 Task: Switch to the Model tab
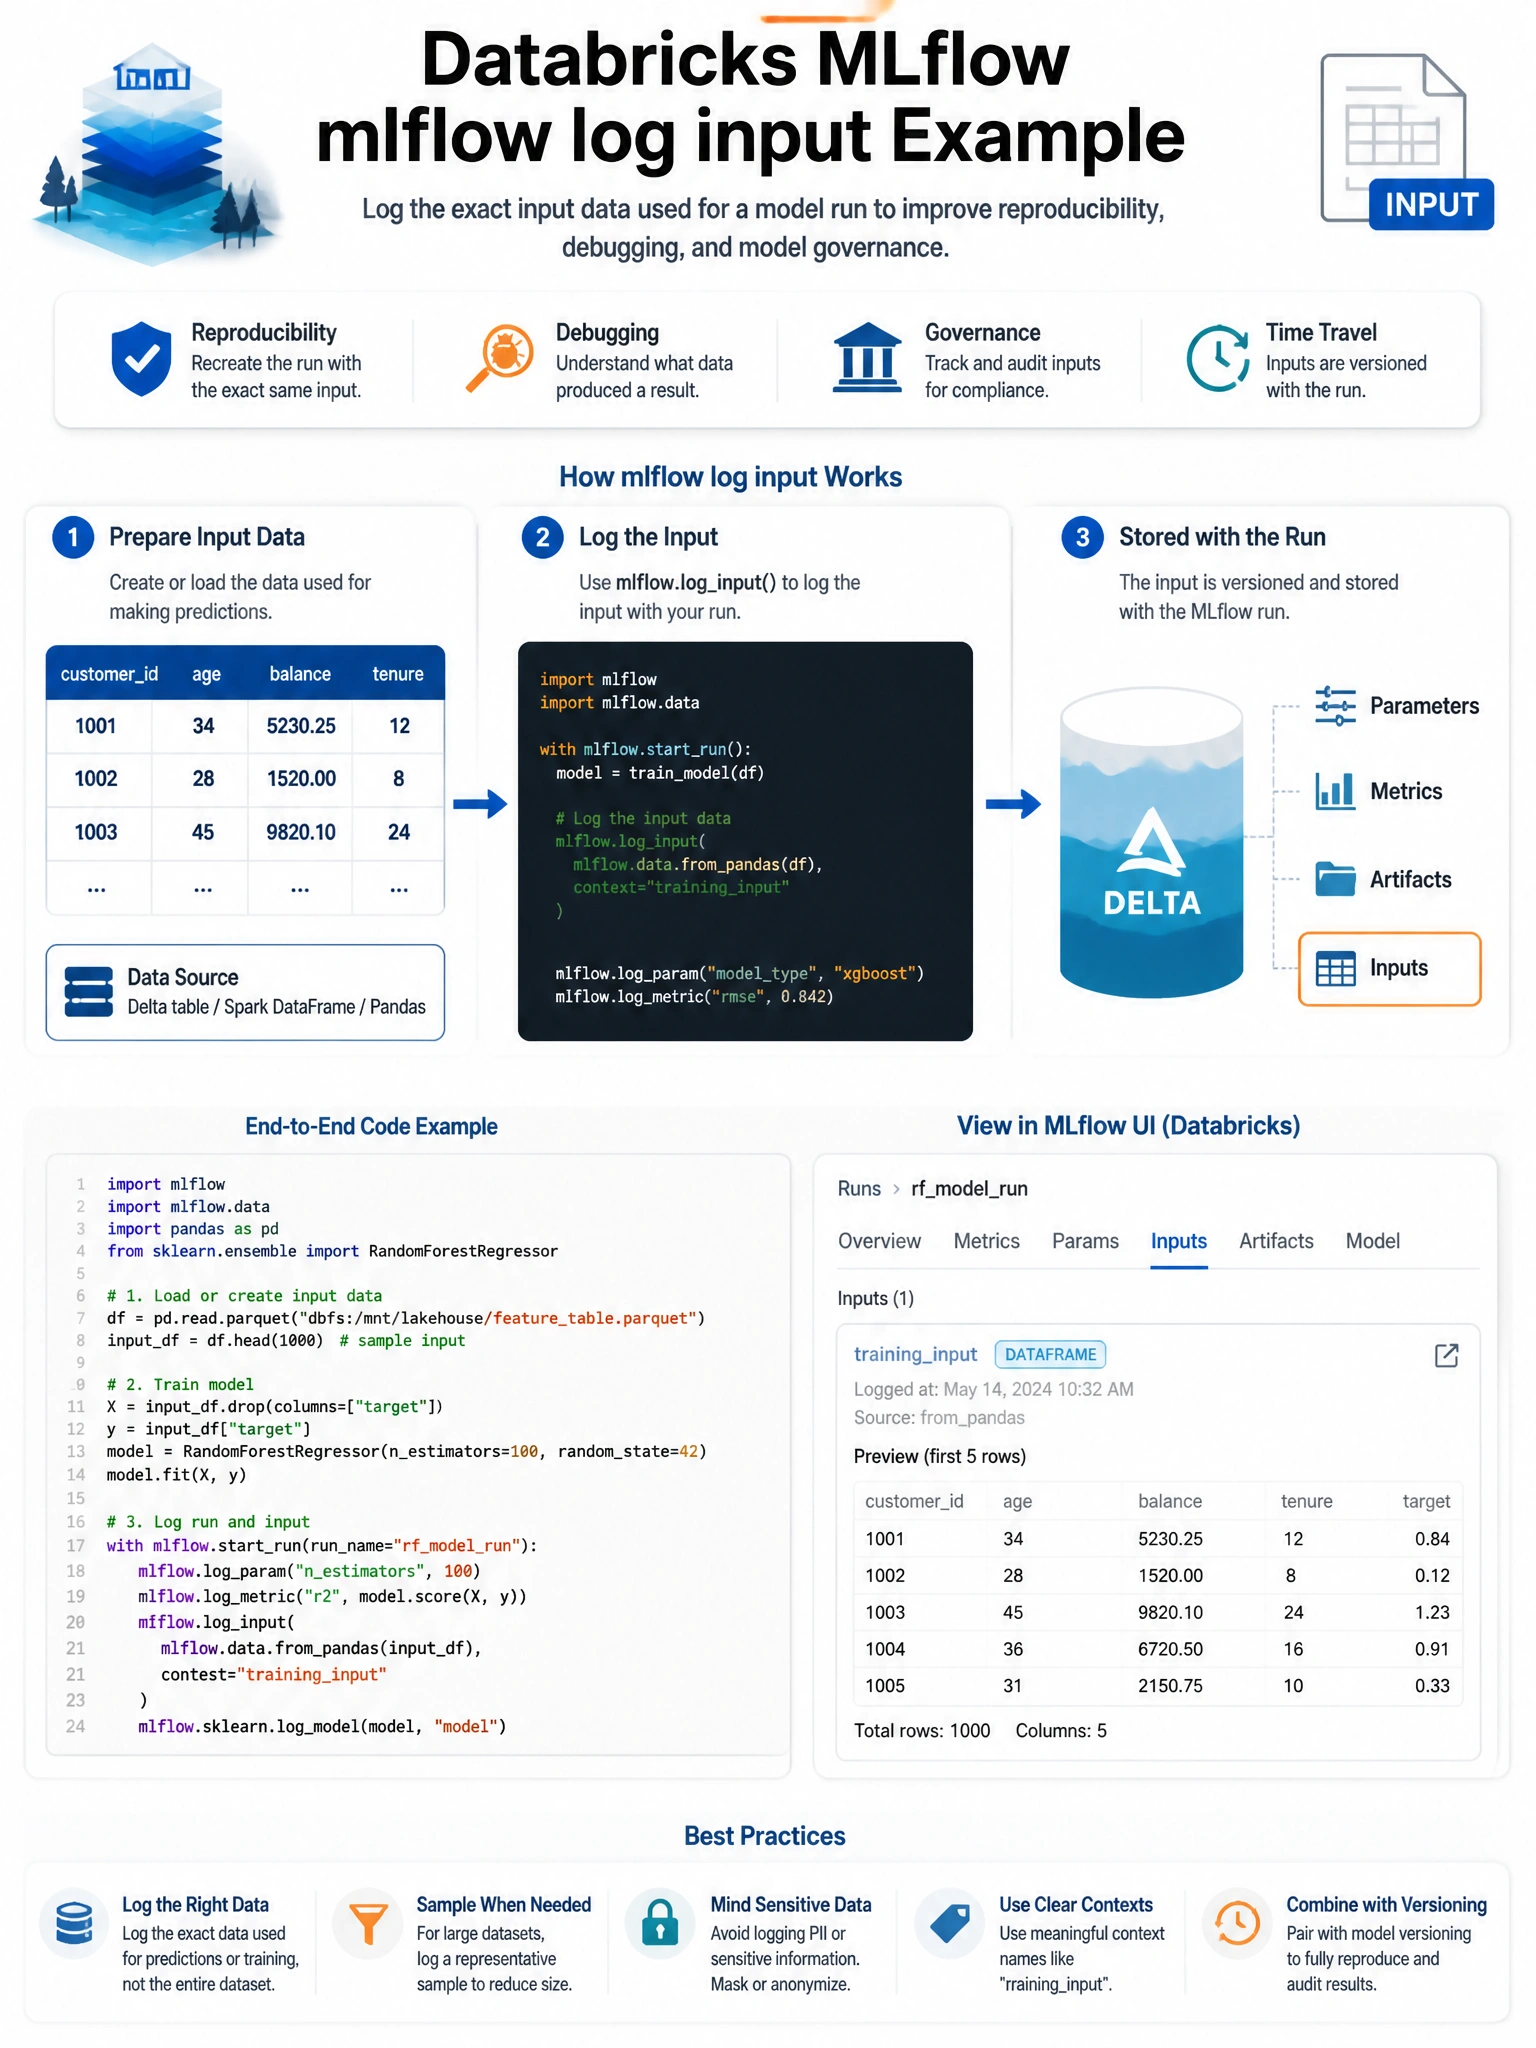click(x=1372, y=1241)
